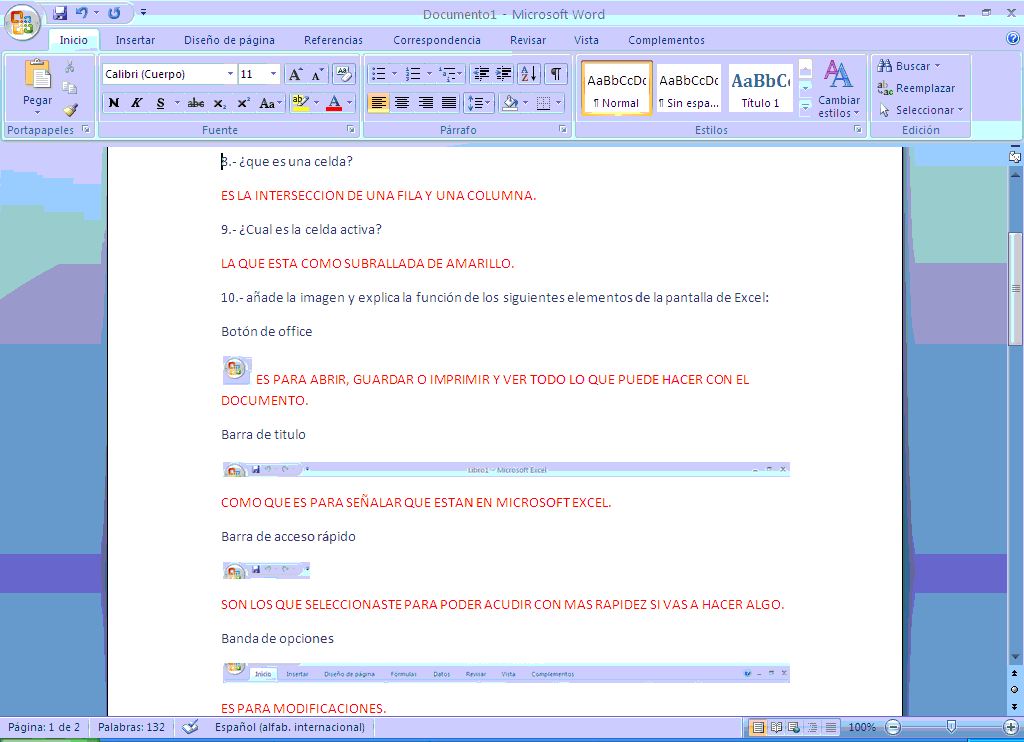Screen dimensions: 1024x742
Task: Shrink font size with smaller A icon
Action: [x=317, y=74]
